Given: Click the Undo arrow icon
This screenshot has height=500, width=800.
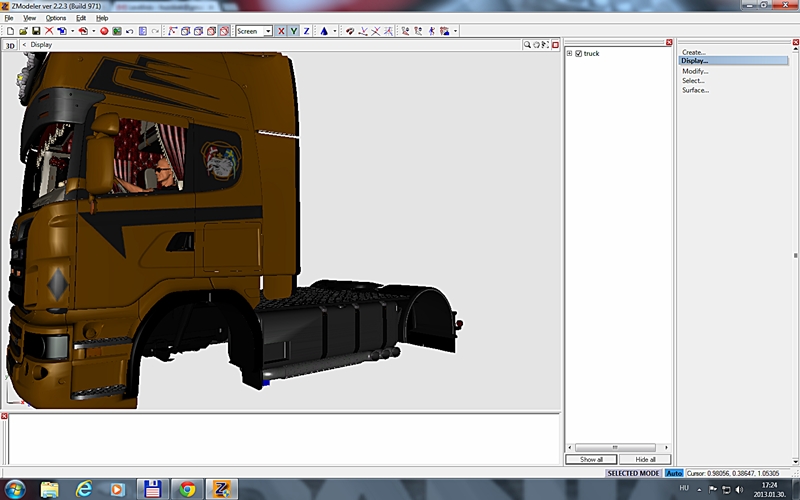Looking at the screenshot, I should click(130, 31).
